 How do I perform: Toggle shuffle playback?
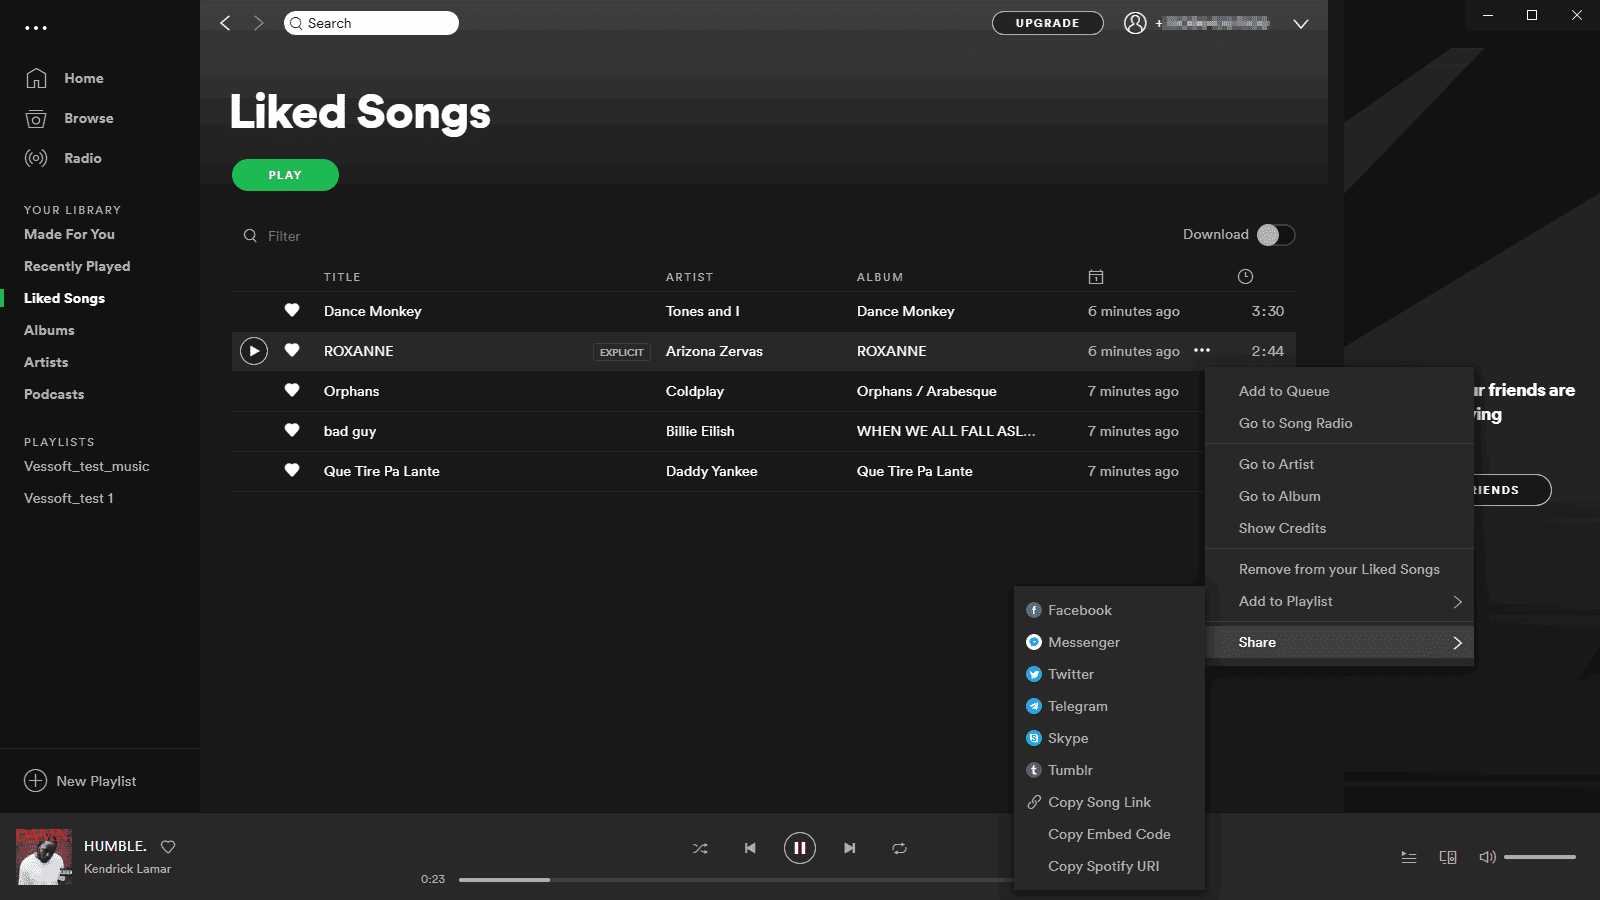700,848
